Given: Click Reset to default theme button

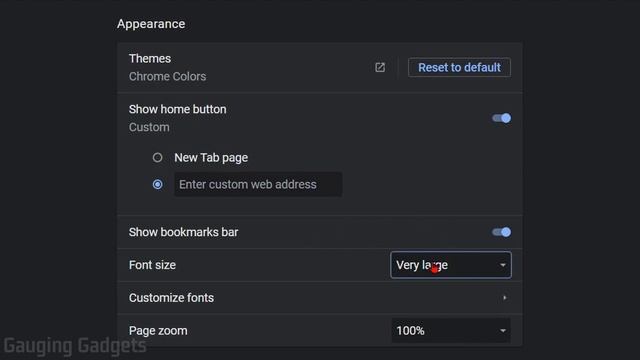Looking at the screenshot, I should [459, 67].
